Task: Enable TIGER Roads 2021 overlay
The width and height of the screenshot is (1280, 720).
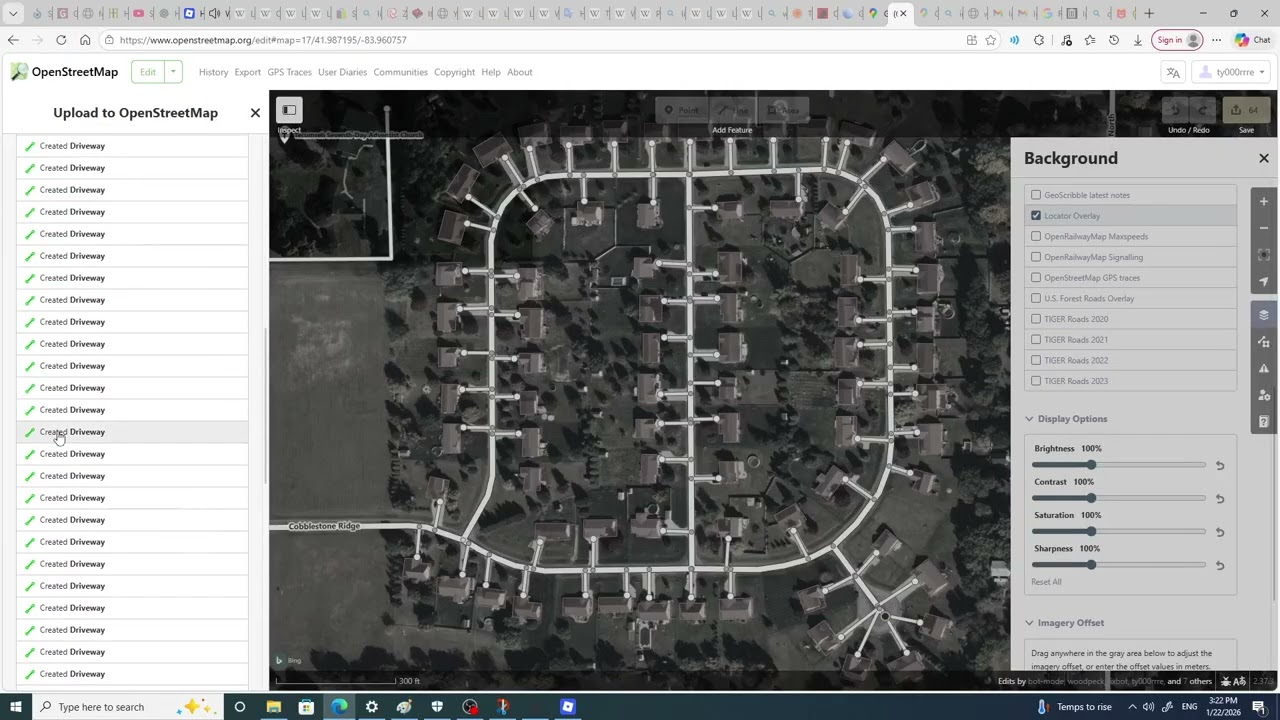Action: point(1036,339)
